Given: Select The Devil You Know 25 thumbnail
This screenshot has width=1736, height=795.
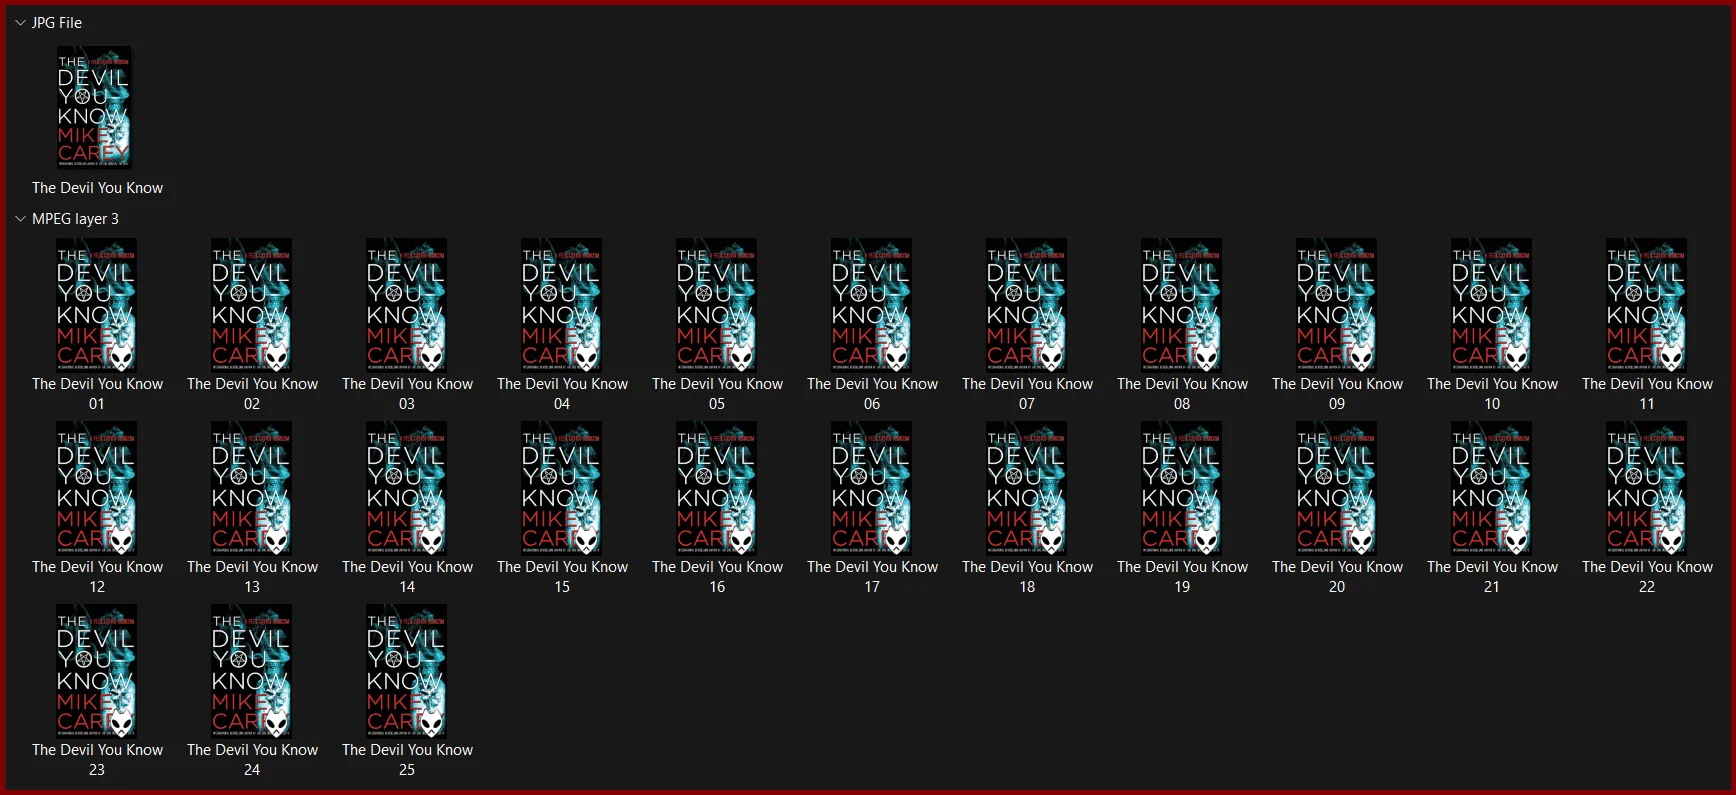Looking at the screenshot, I should pos(406,671).
